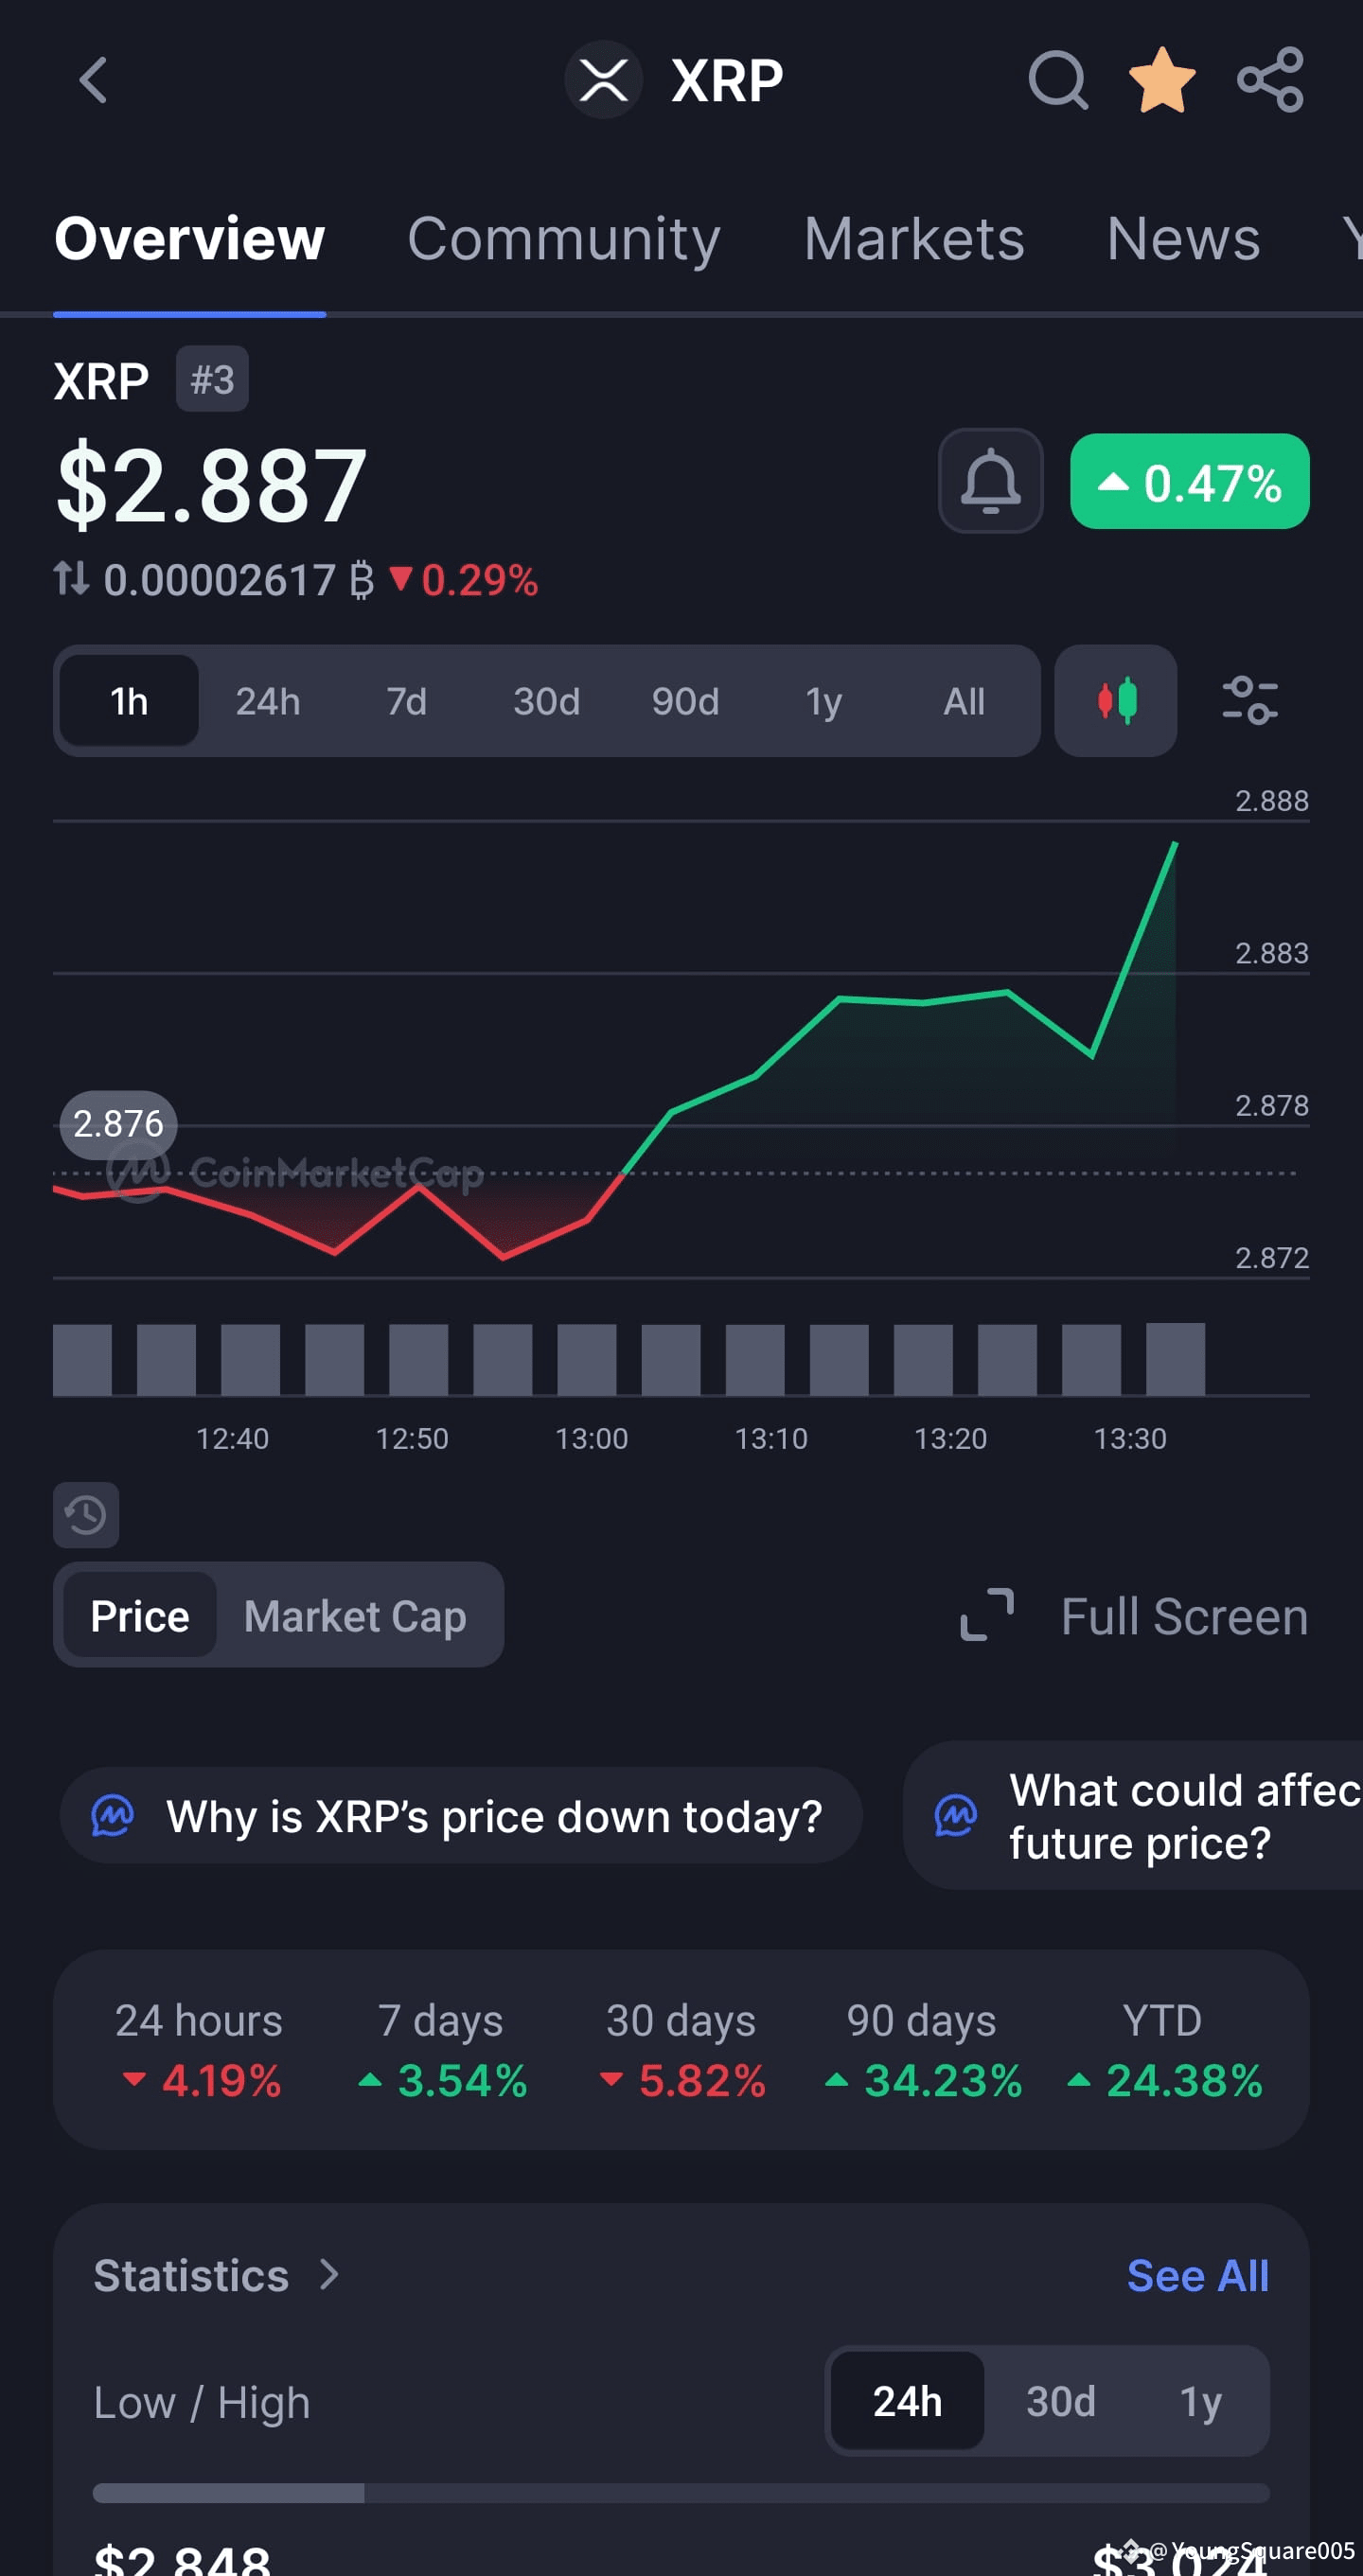Tap the 2.888 price axis label
1363x2576 pixels.
[x=1271, y=801]
